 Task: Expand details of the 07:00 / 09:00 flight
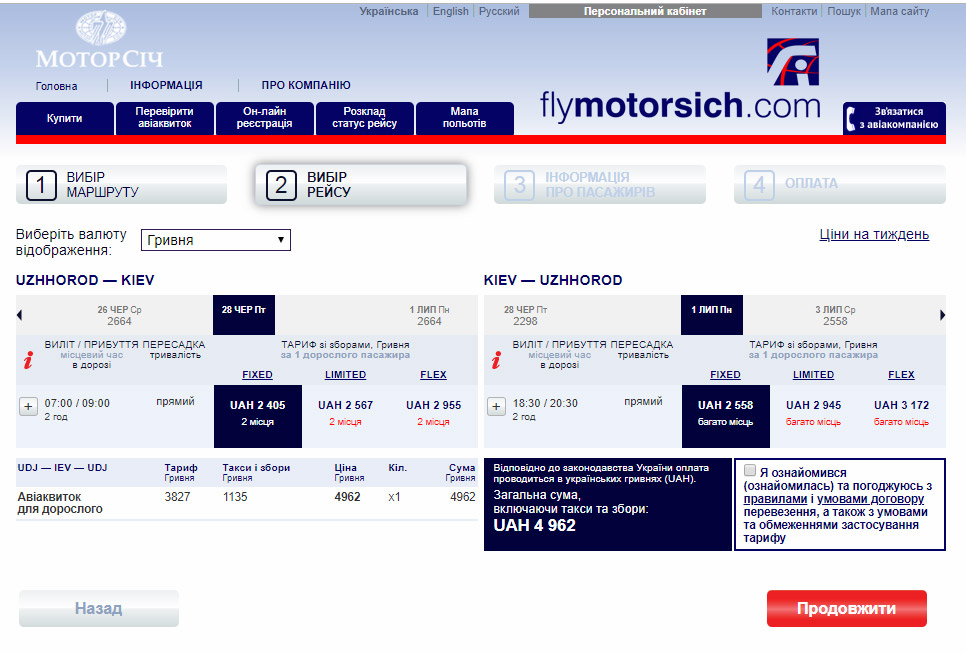pyautogui.click(x=28, y=407)
